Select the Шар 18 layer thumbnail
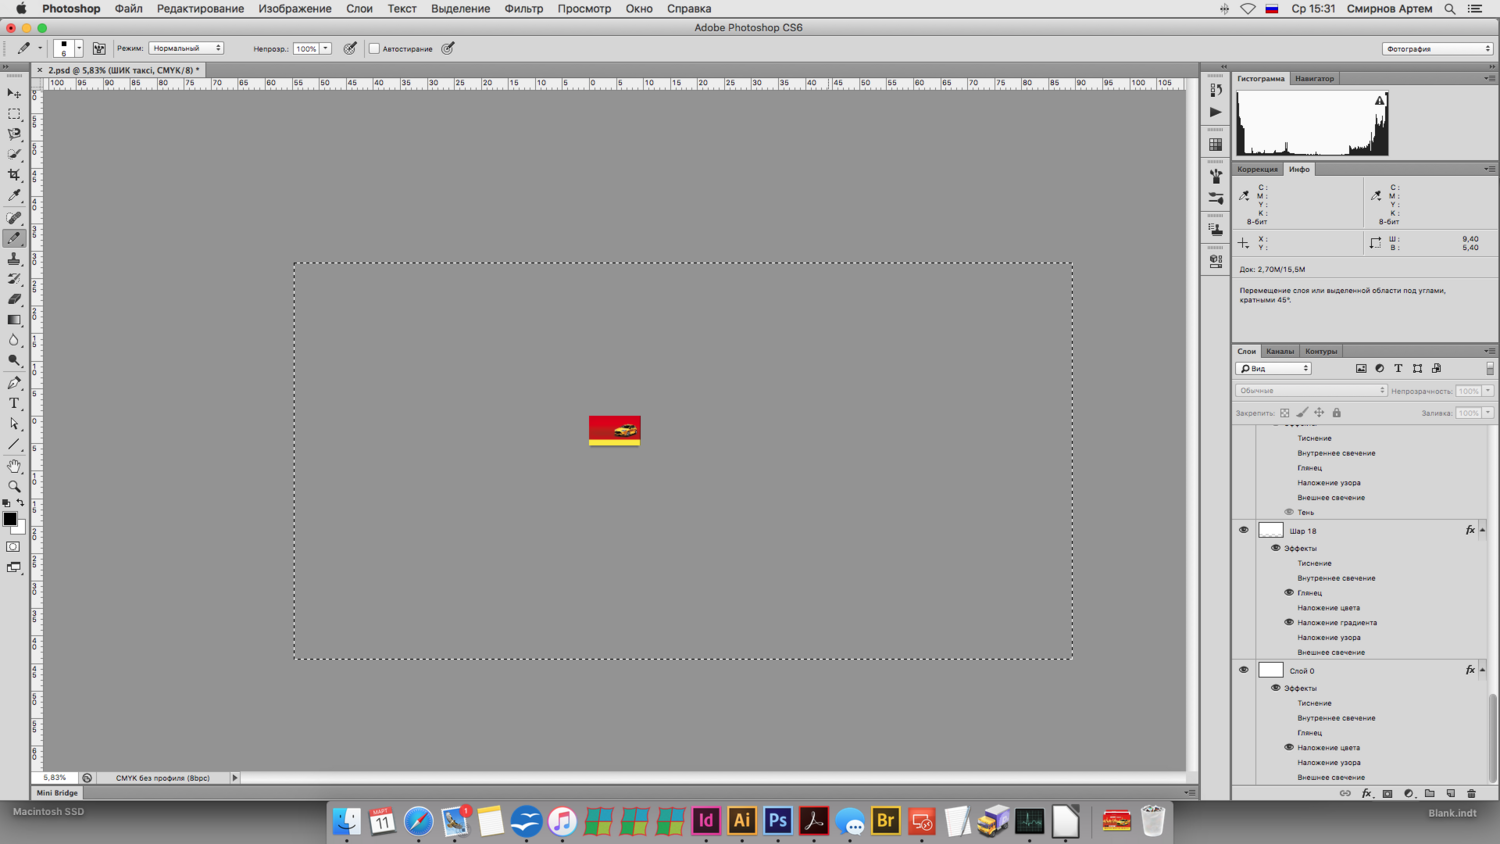 1271,530
